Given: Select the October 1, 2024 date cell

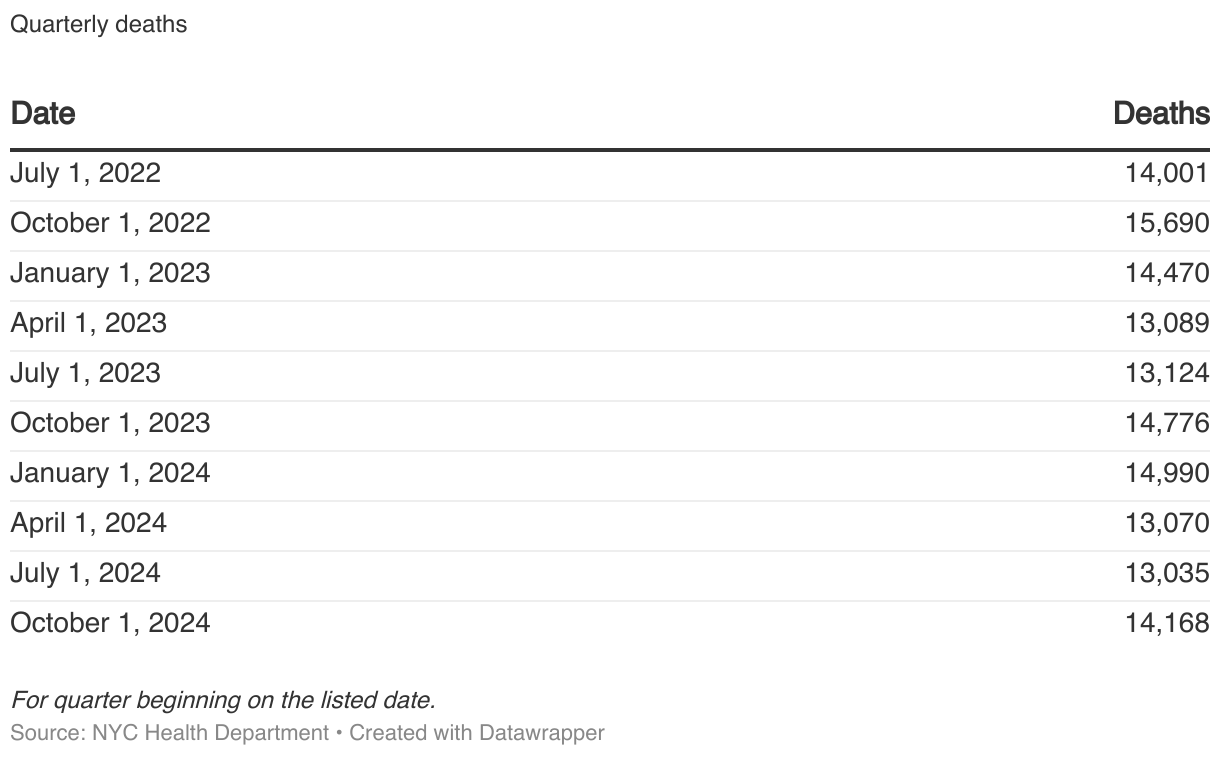Looking at the screenshot, I should click(110, 623).
